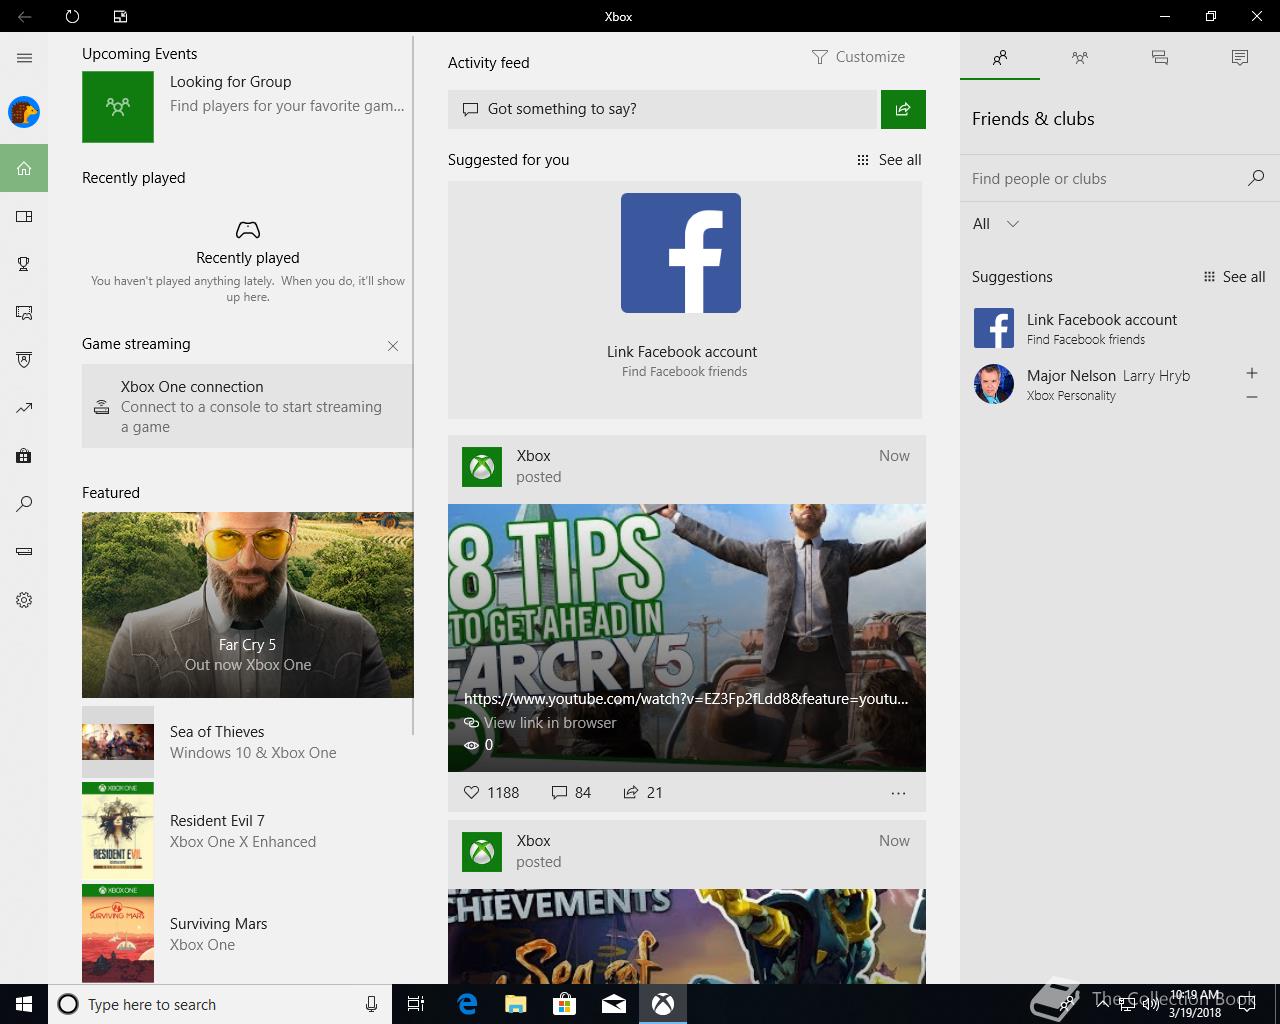The height and width of the screenshot is (1024, 1280).
Task: Click Find people or clubs field
Action: coord(1100,179)
